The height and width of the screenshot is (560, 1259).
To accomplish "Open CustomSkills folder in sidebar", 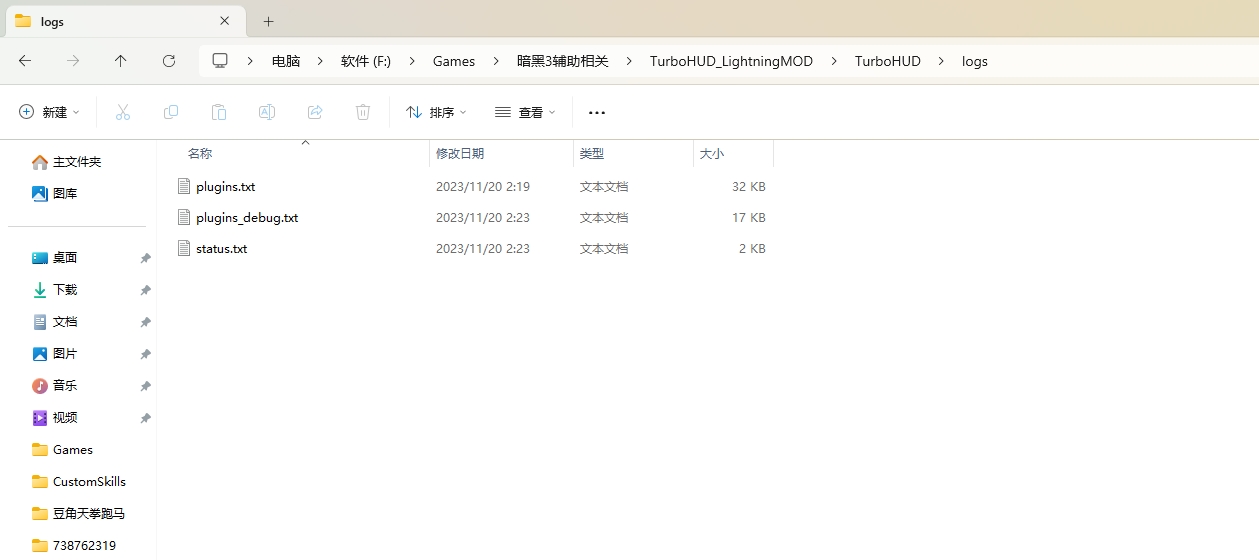I will [x=89, y=481].
